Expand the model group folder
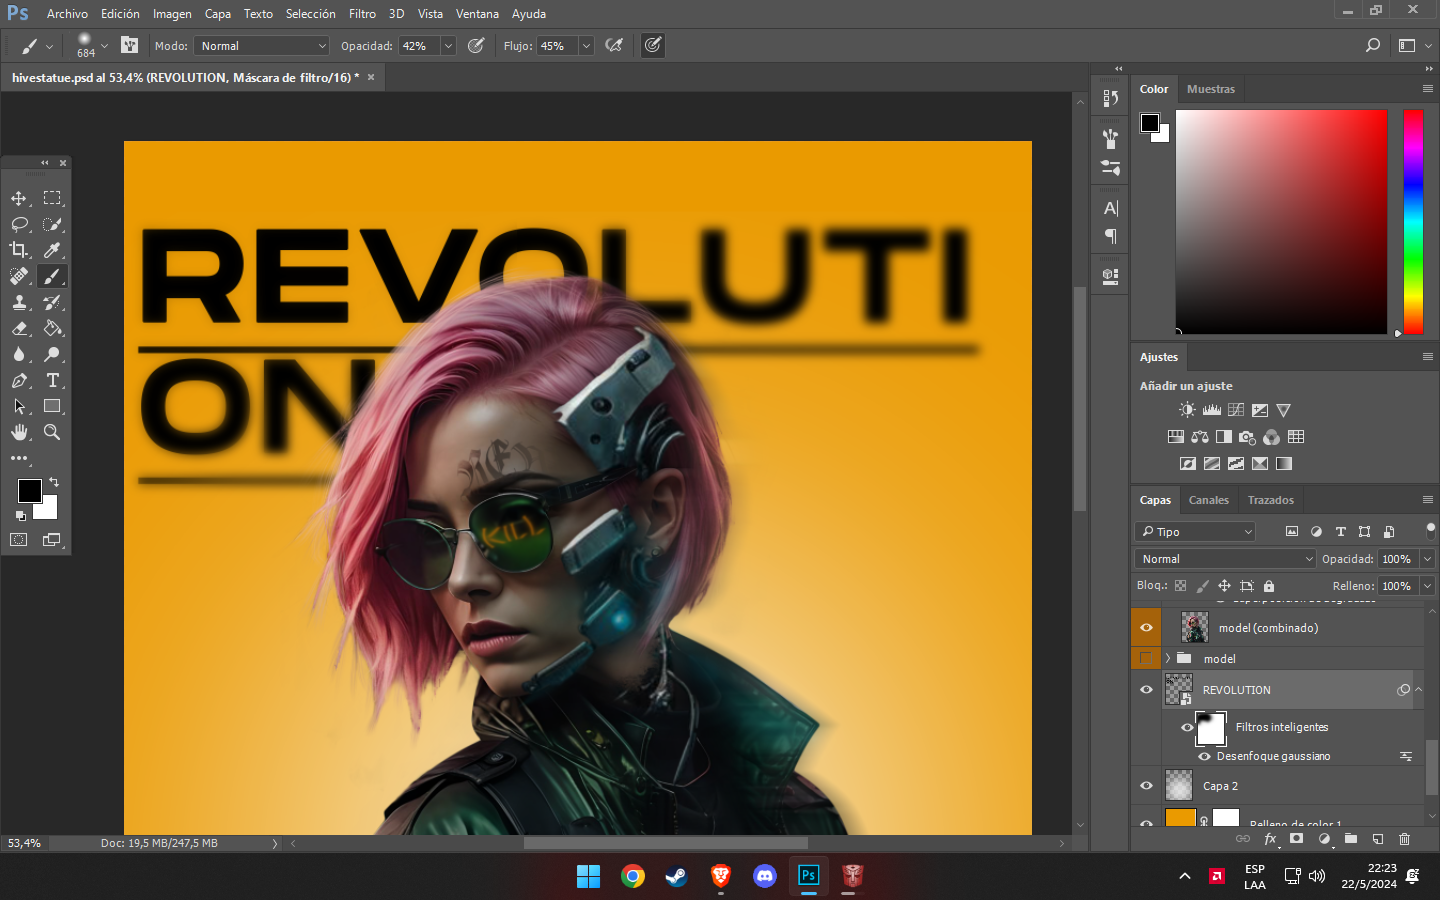1440x900 pixels. click(x=1167, y=658)
